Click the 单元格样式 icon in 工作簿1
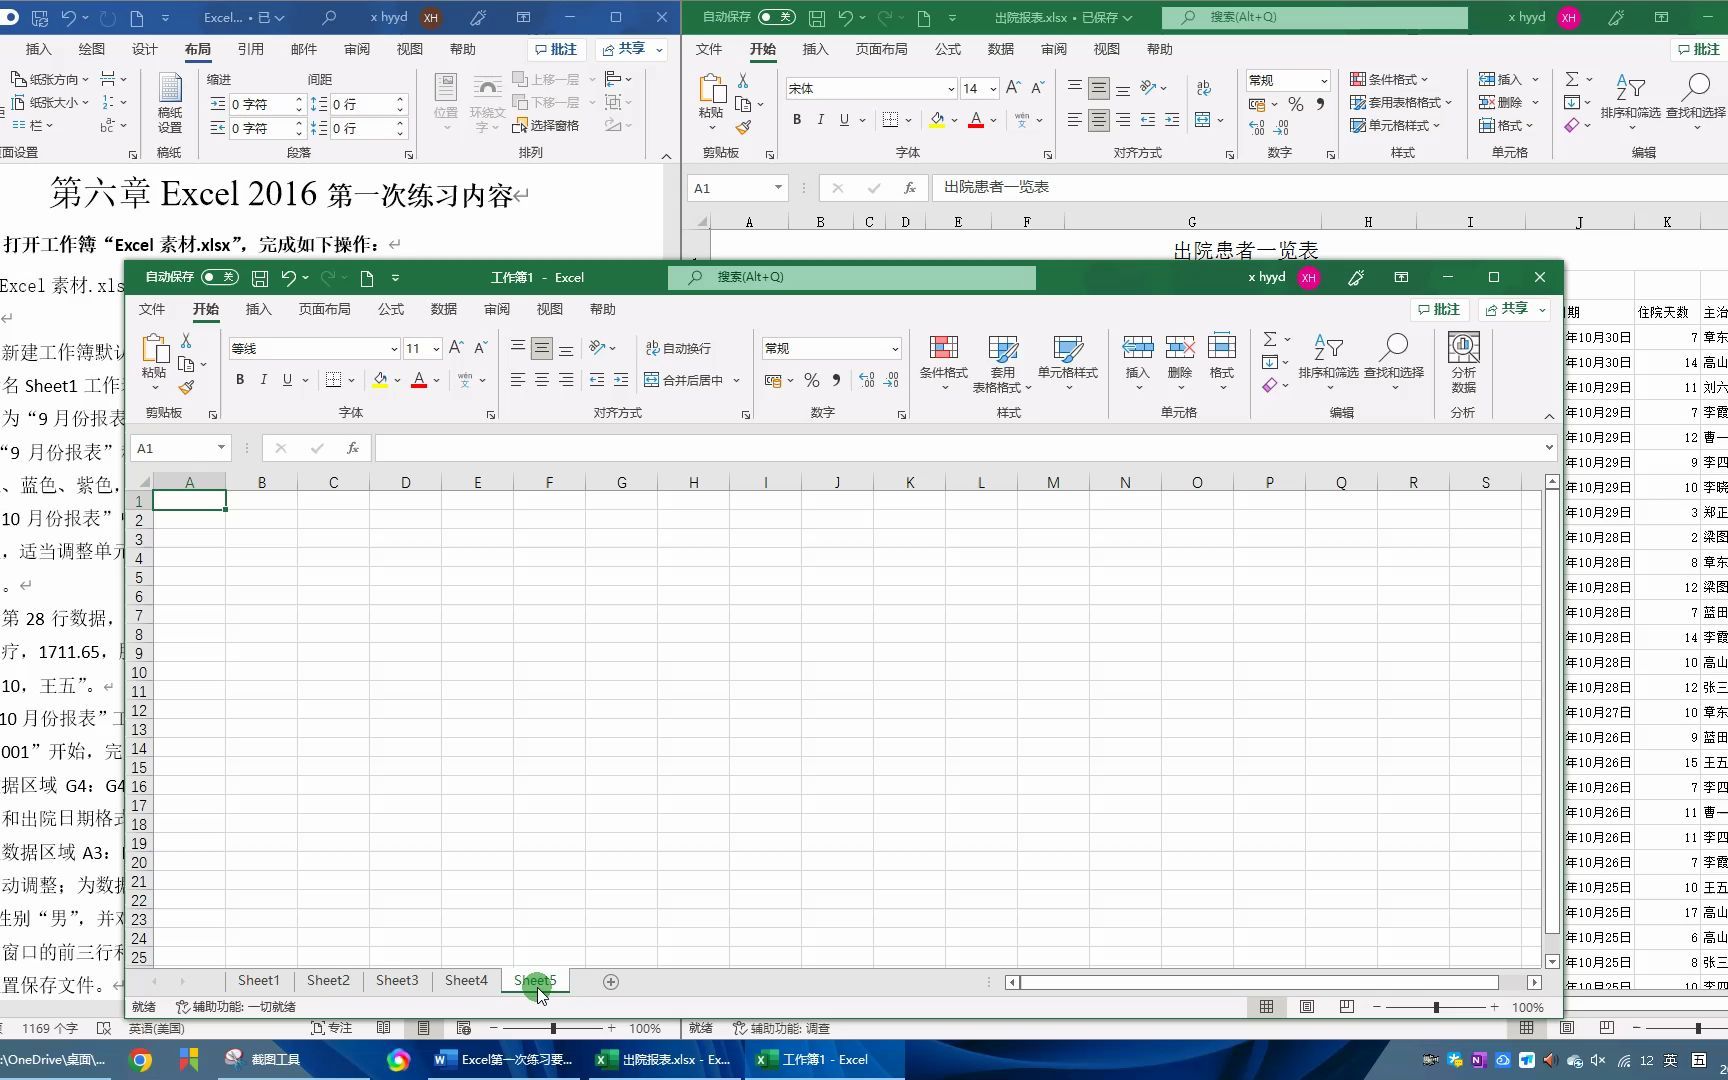Image resolution: width=1728 pixels, height=1080 pixels. point(1067,348)
